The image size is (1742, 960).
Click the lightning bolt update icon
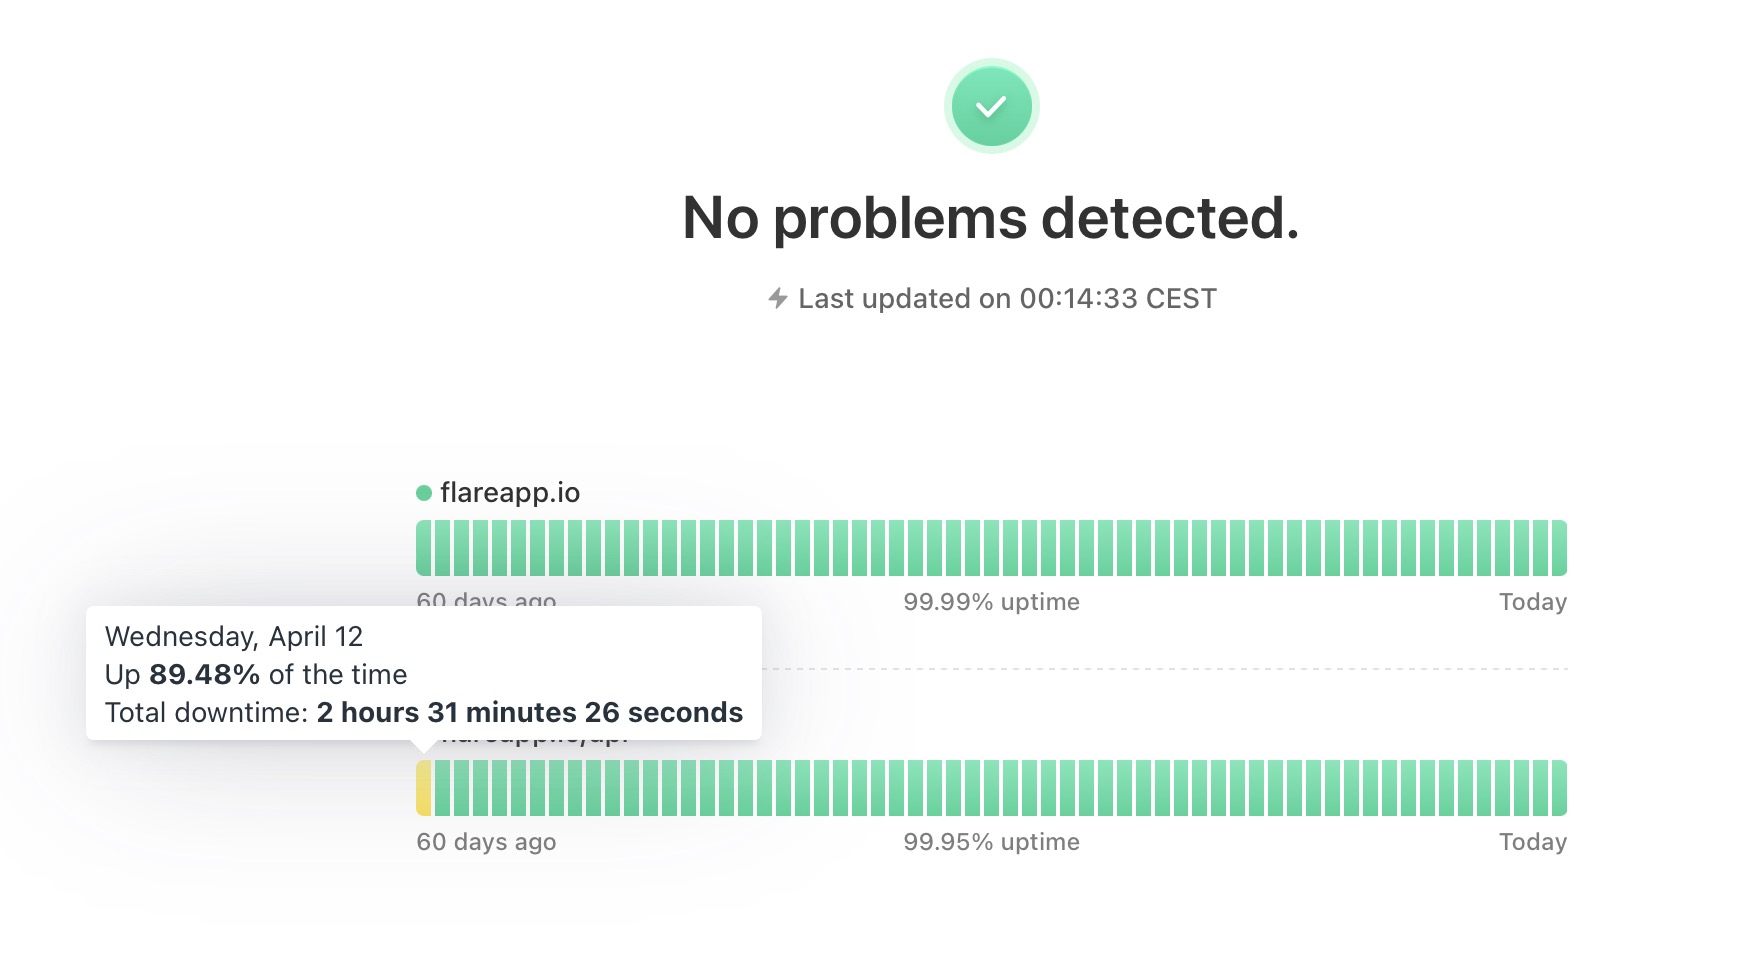point(778,298)
